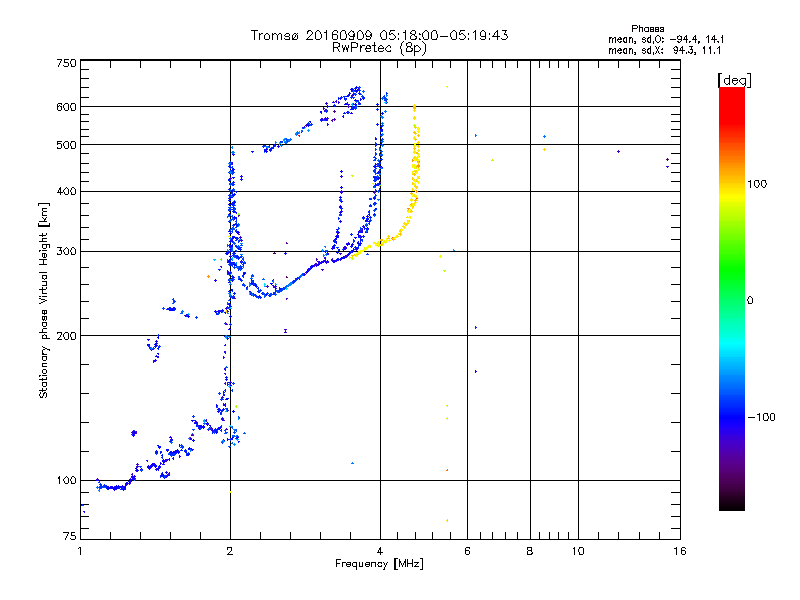Click x-axis tick label "2"
Image resolution: width=800 pixels, height=600 pixels.
230,551
